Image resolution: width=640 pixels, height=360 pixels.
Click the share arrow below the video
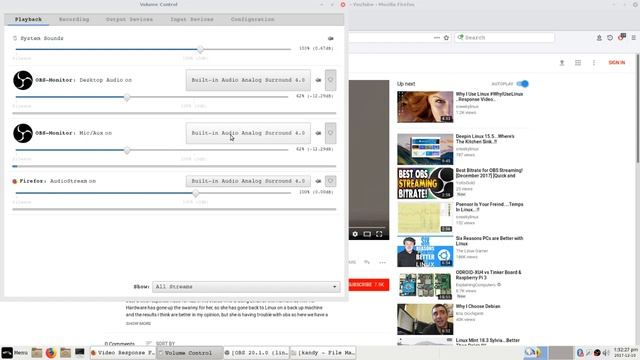tap(367, 262)
